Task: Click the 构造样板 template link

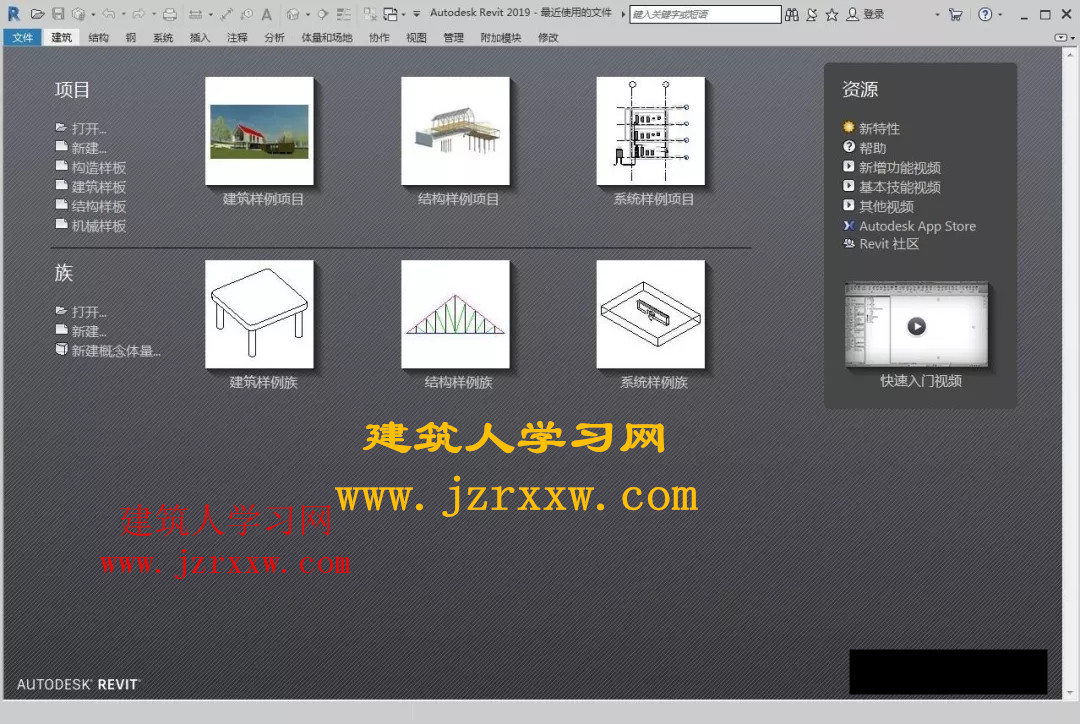Action: pyautogui.click(x=91, y=167)
